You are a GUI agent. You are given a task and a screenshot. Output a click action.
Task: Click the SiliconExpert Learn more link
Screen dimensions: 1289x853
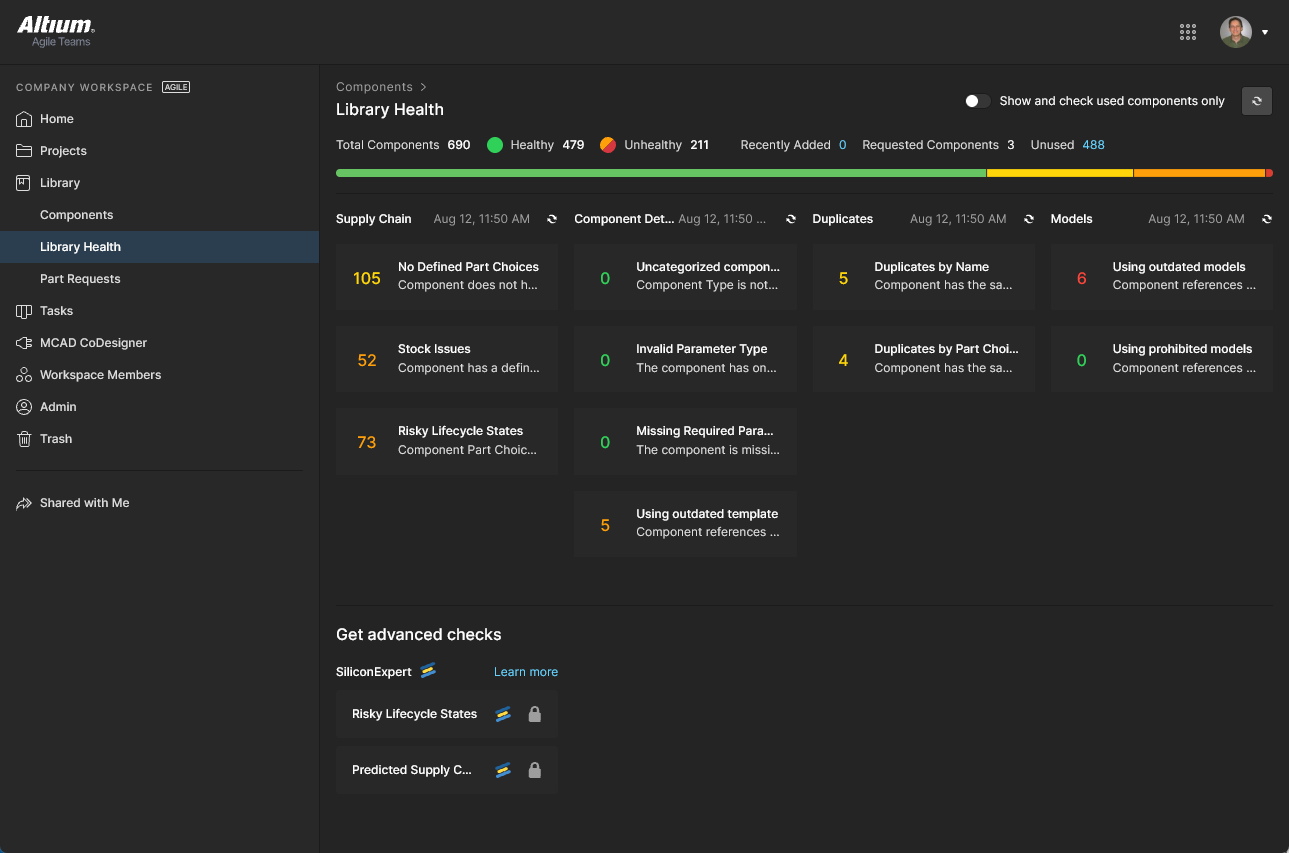[x=525, y=672]
